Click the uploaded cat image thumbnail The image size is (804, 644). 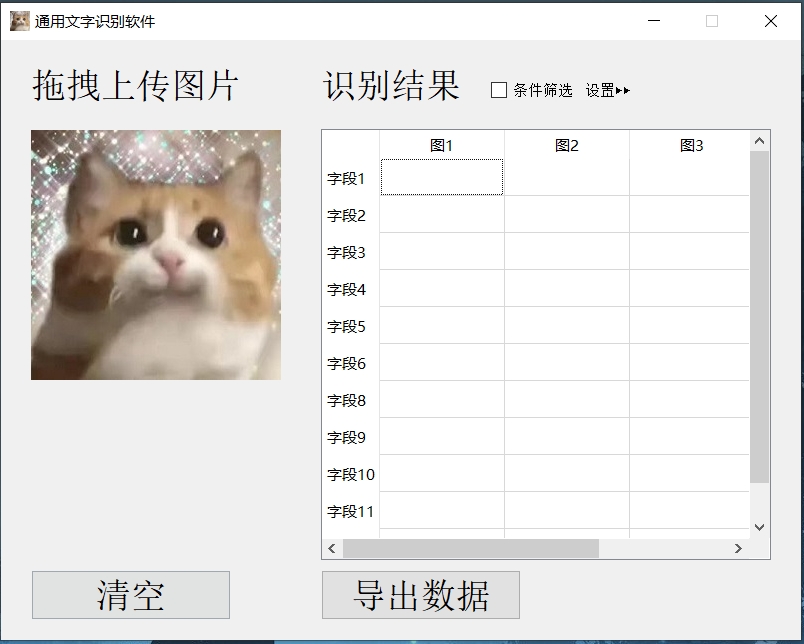click(155, 253)
